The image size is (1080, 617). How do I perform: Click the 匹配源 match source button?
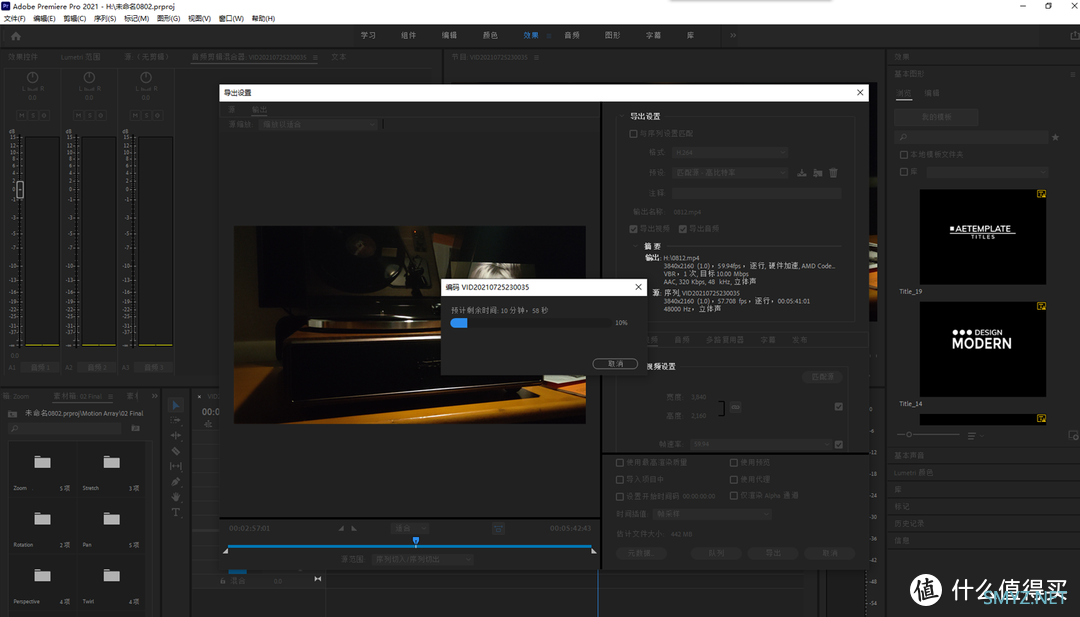tap(822, 377)
